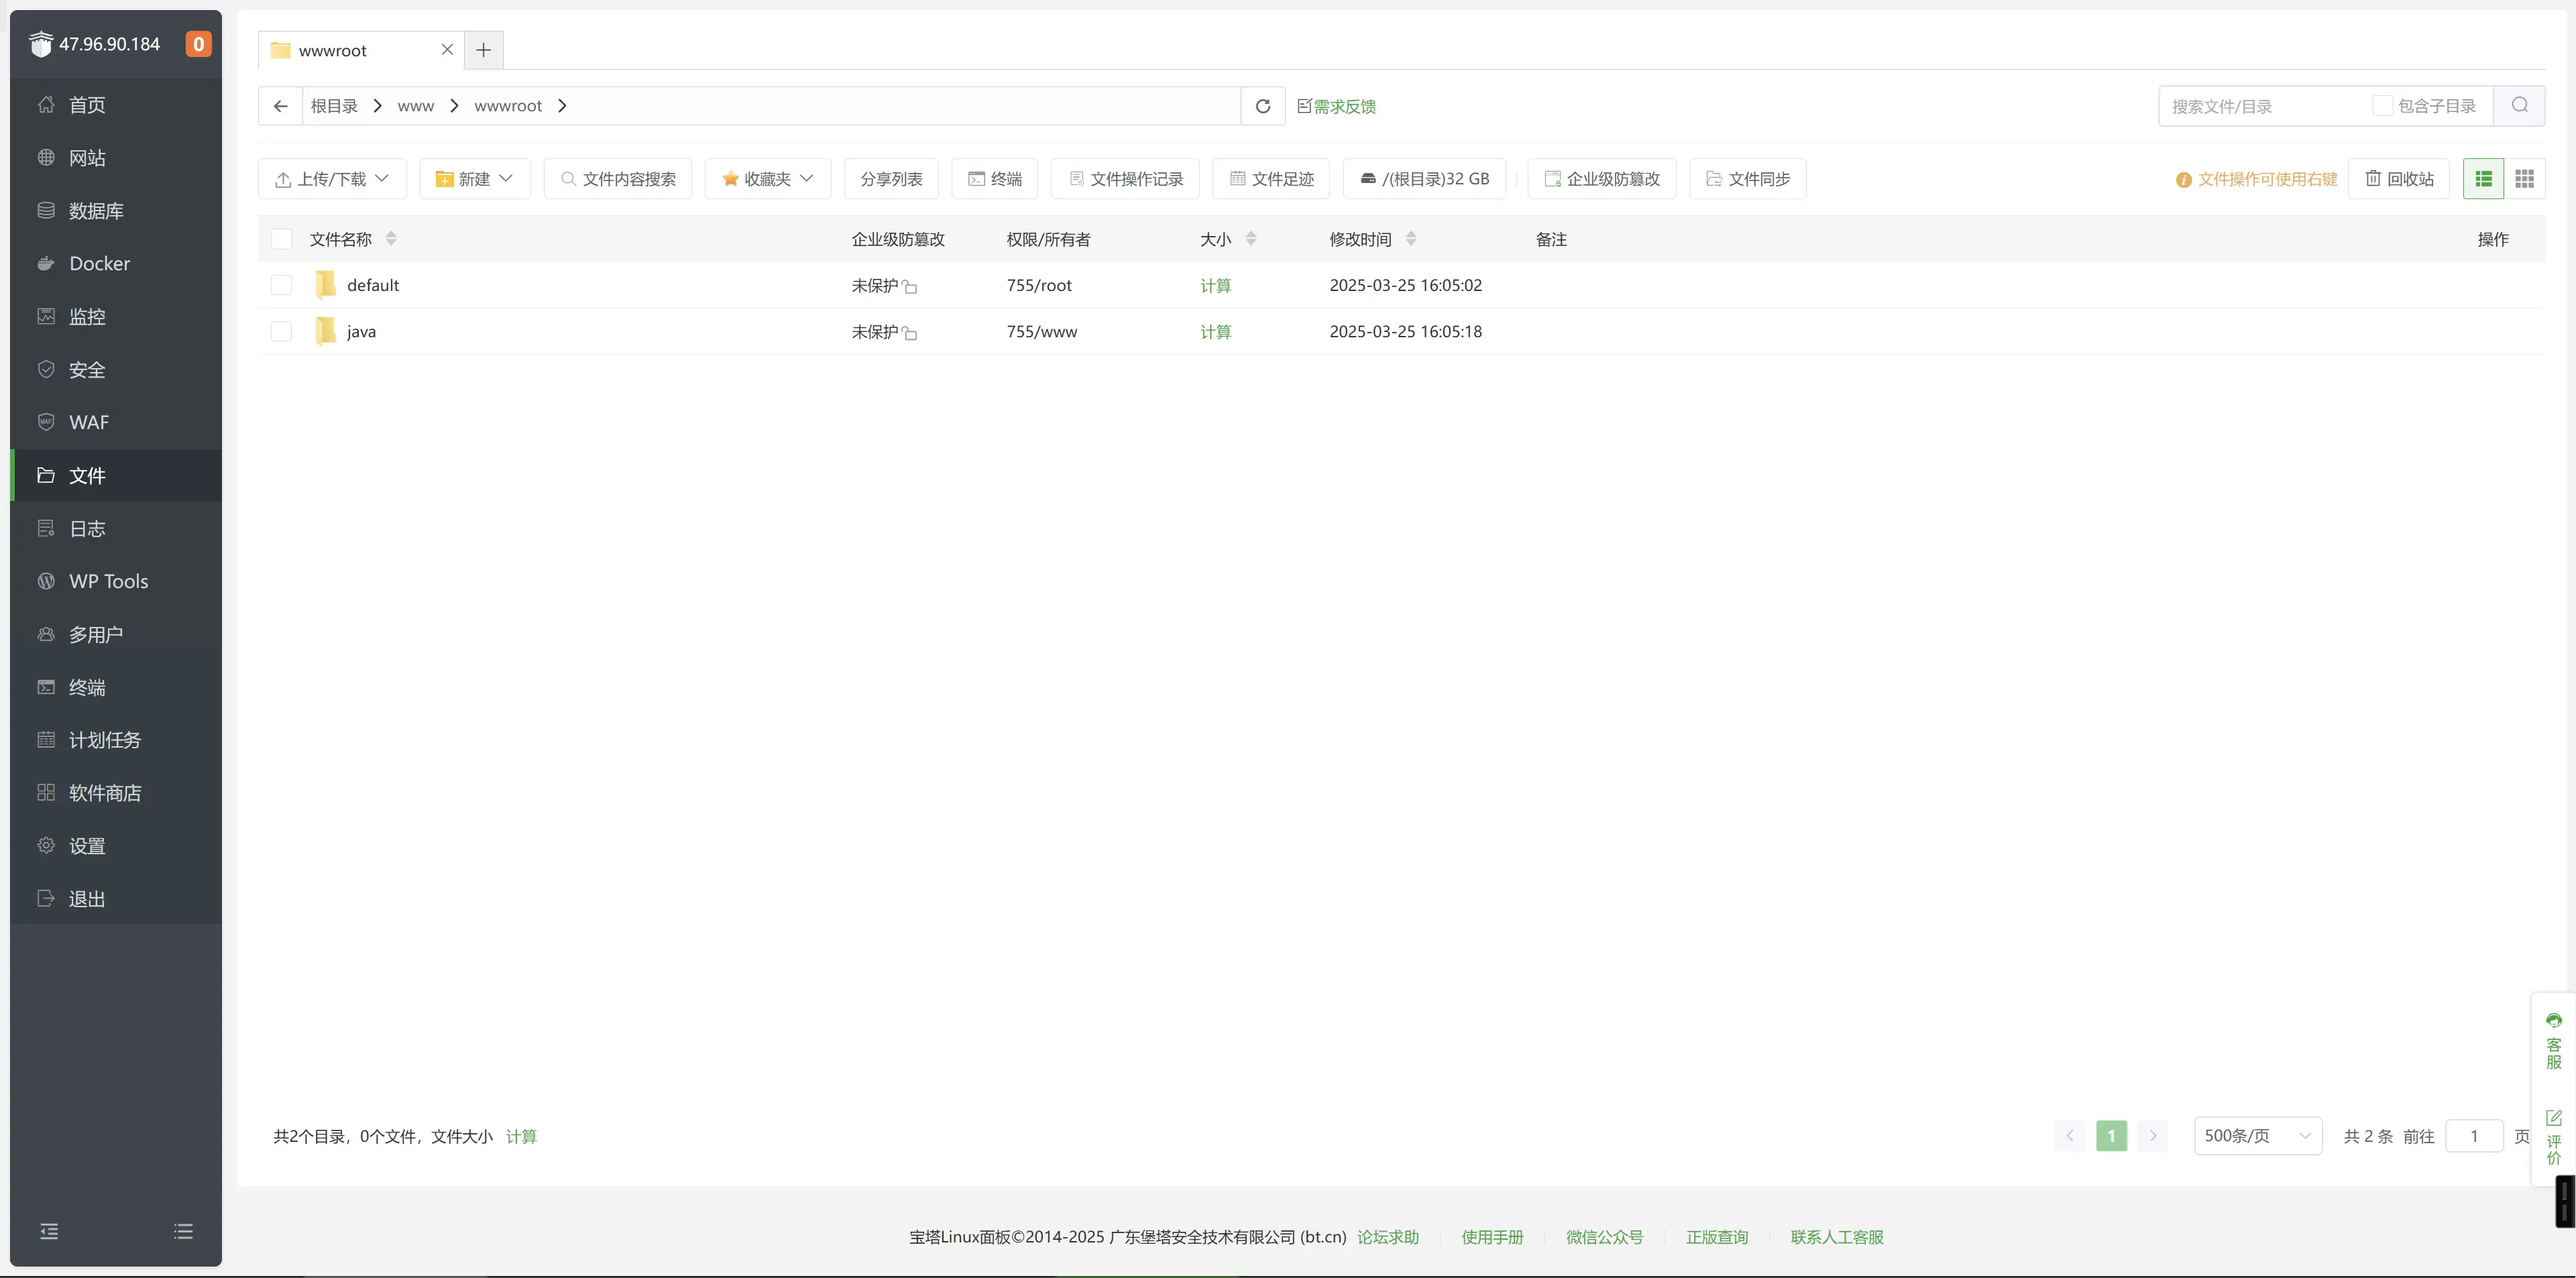
Task: Click the default folder icon
Action: [326, 285]
